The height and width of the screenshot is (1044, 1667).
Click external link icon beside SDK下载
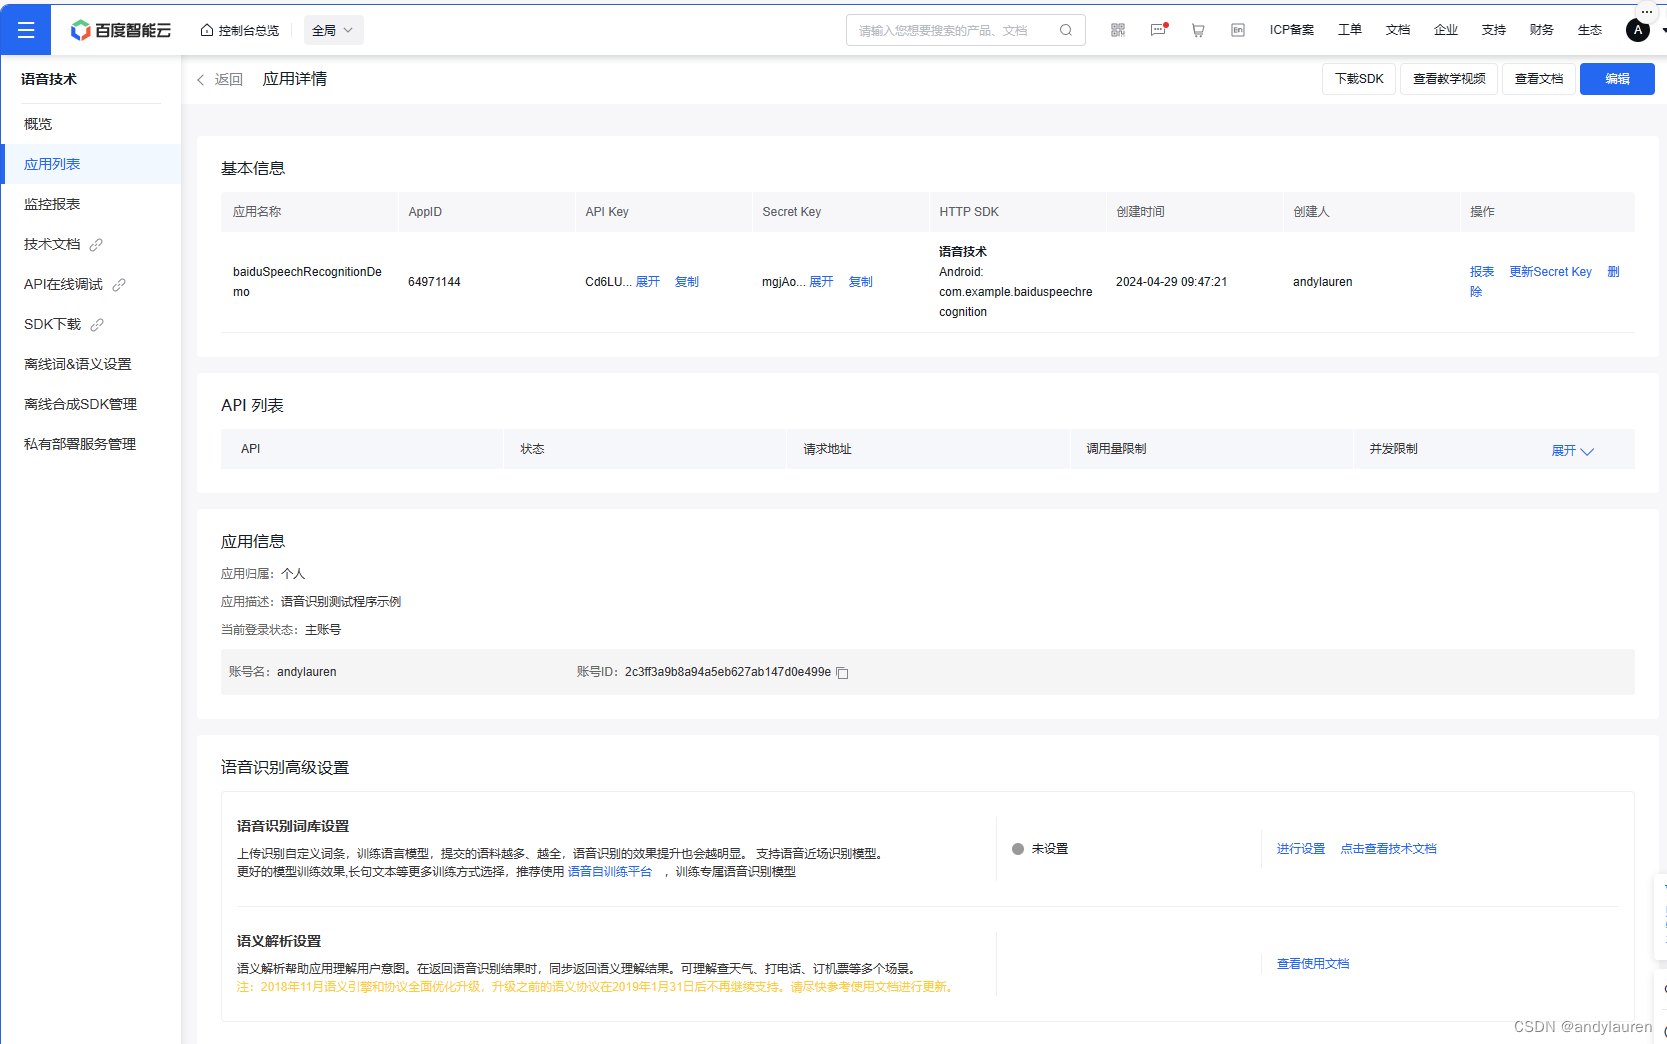point(97,325)
